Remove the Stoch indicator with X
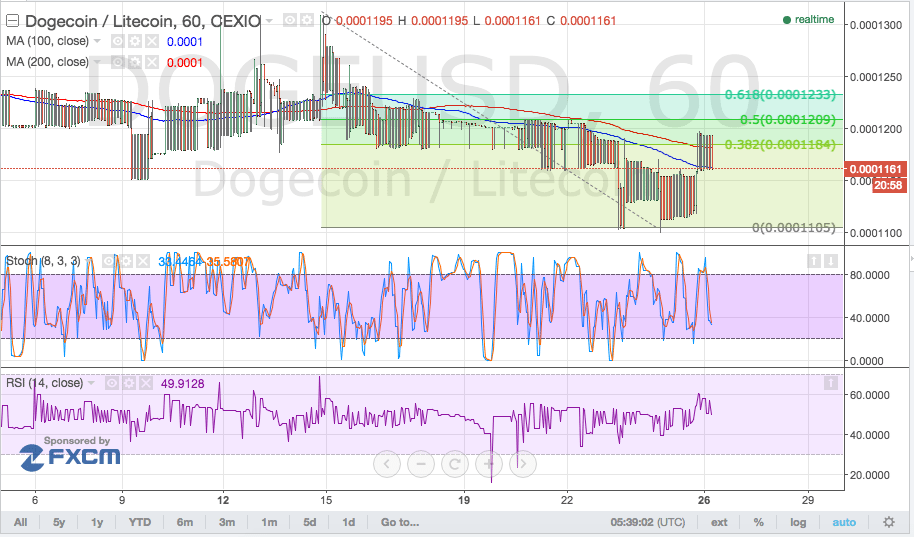Viewport: 914px width, 537px height. click(x=143, y=261)
